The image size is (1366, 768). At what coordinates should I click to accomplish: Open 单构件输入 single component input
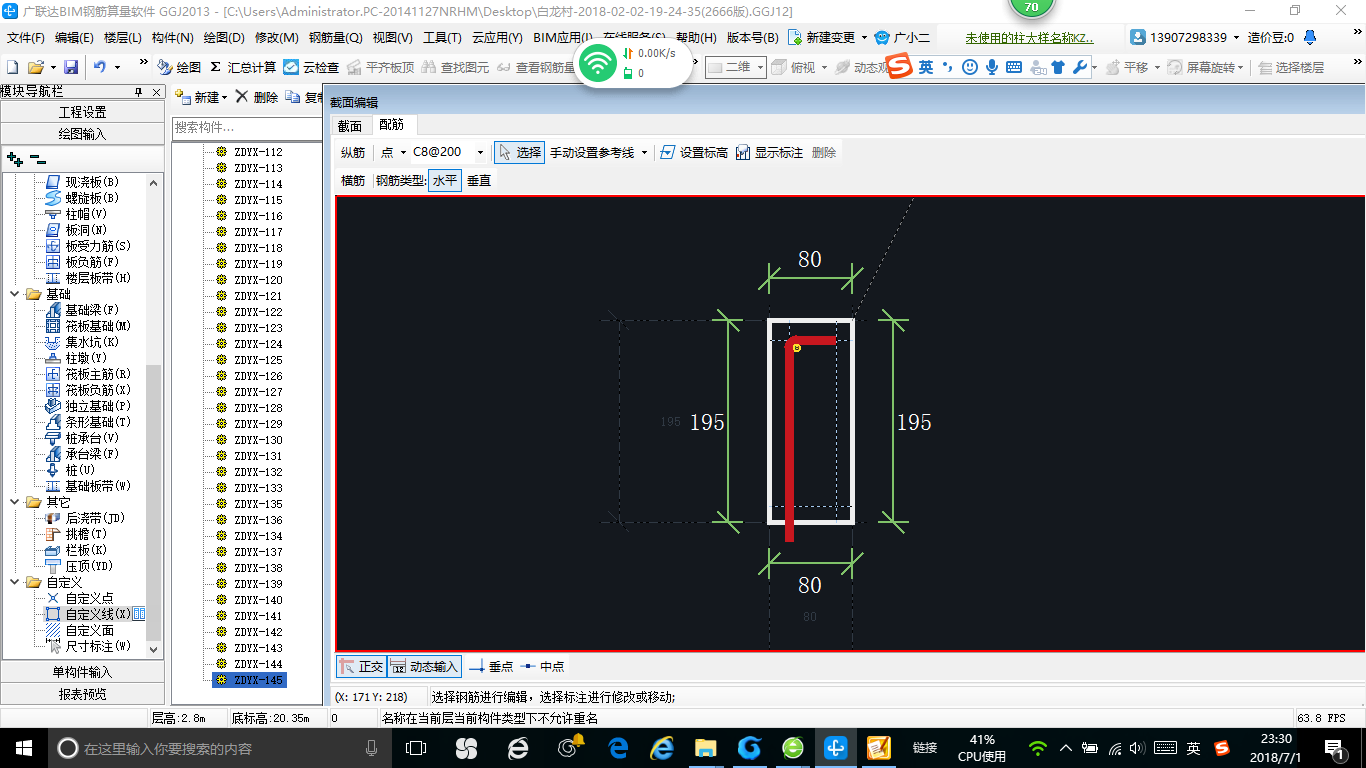click(x=82, y=672)
